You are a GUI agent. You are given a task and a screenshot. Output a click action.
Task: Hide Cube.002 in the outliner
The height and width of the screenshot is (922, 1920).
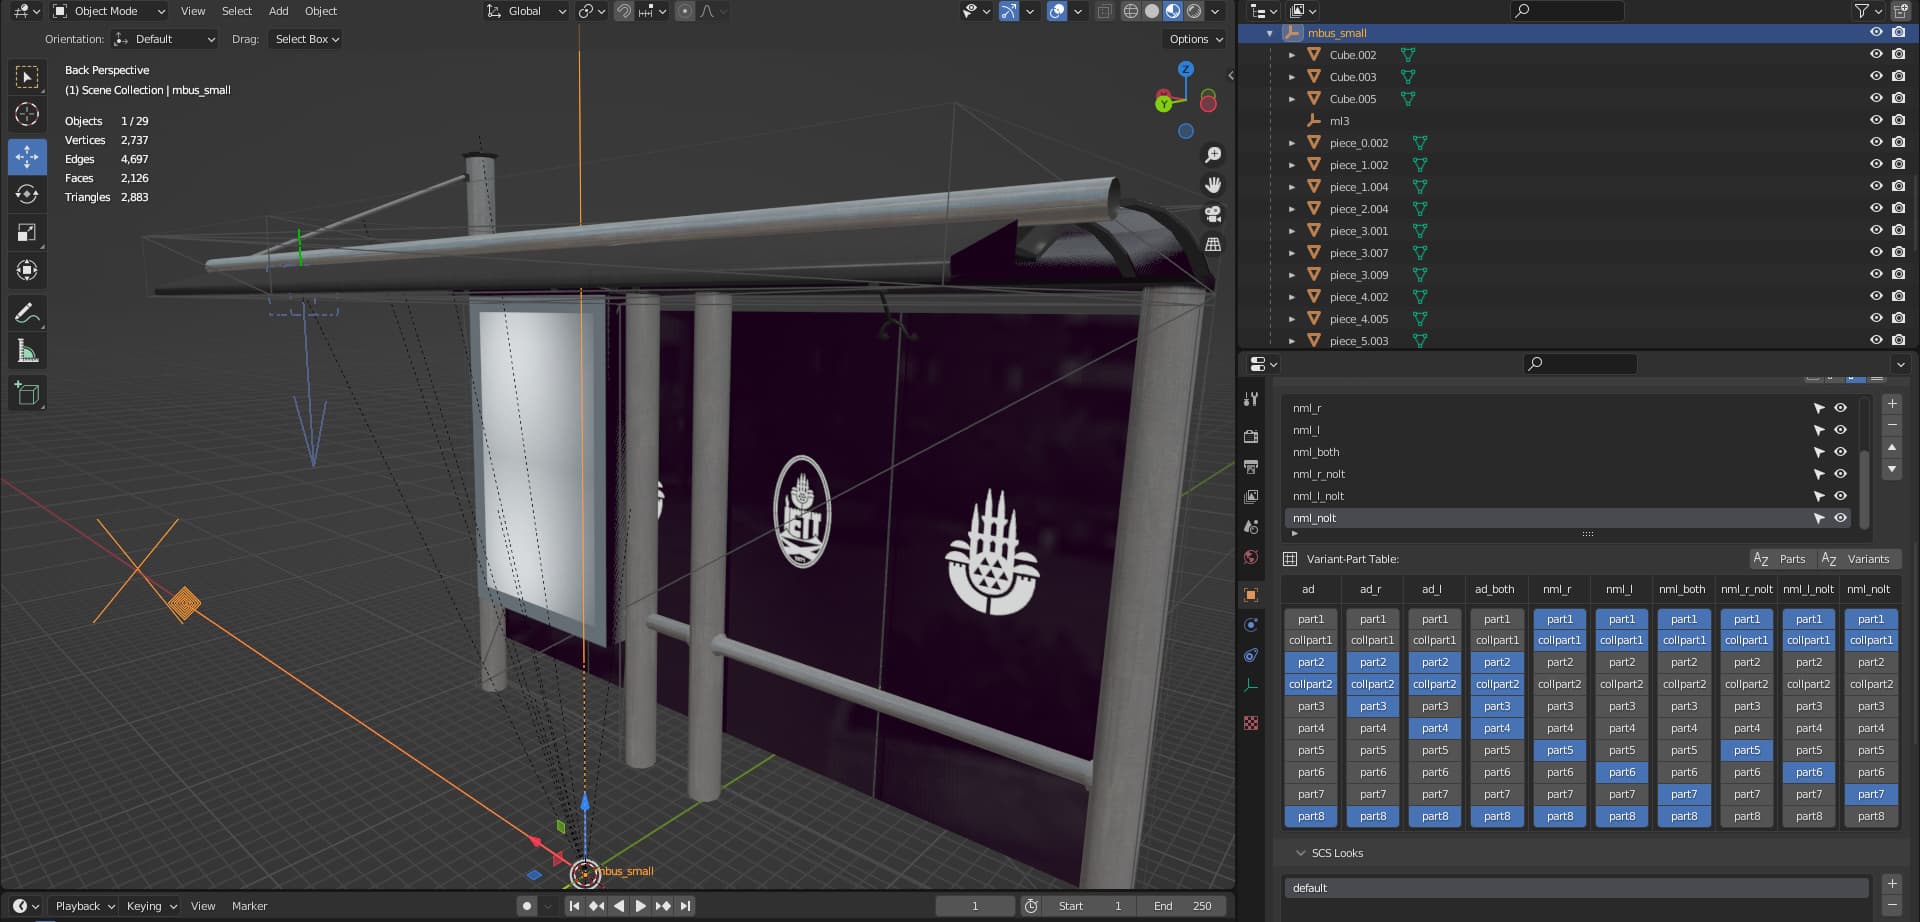1876,55
